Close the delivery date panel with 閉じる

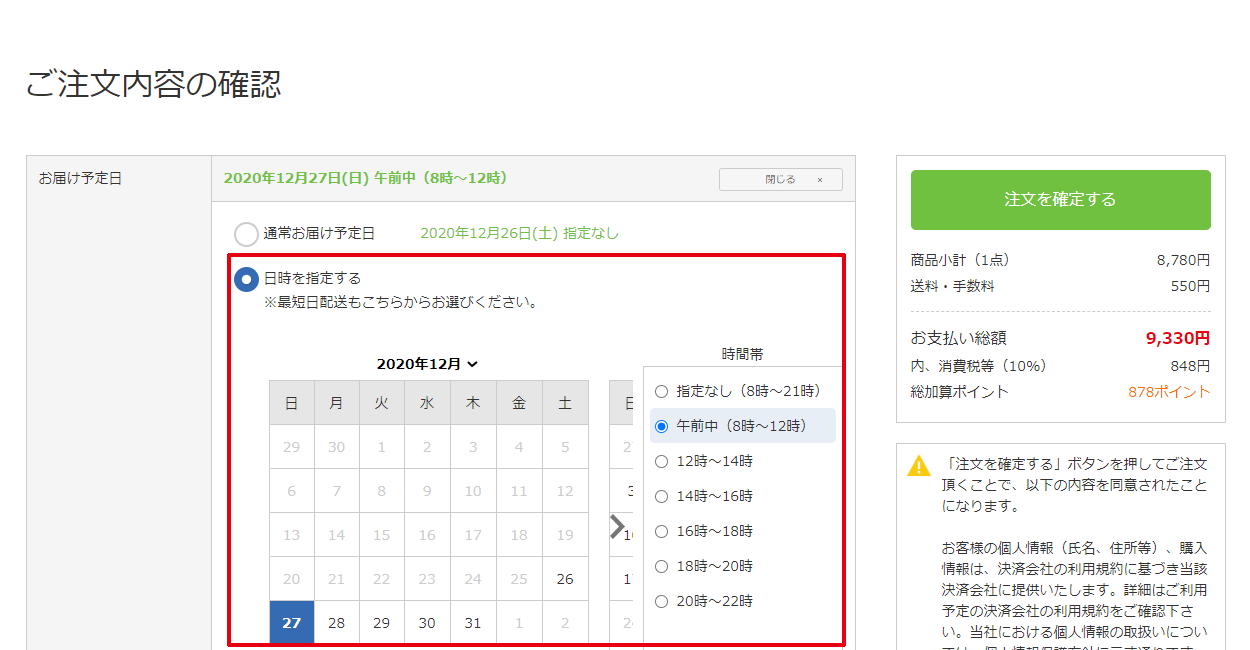point(780,180)
